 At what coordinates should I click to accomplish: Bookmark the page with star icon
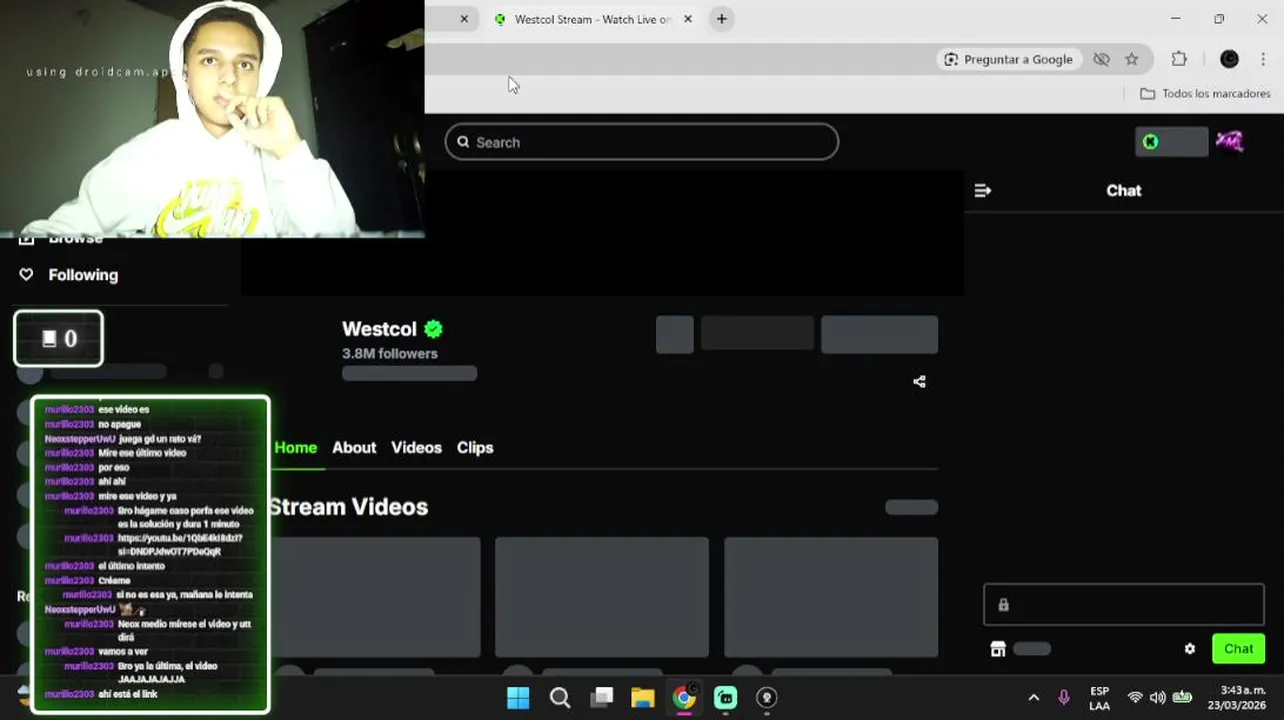point(1131,59)
